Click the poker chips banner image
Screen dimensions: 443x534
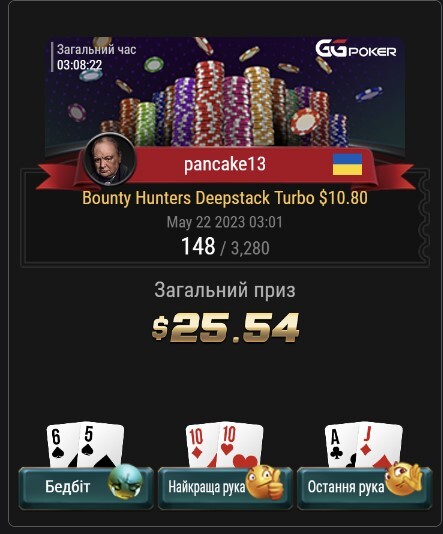pos(225,94)
